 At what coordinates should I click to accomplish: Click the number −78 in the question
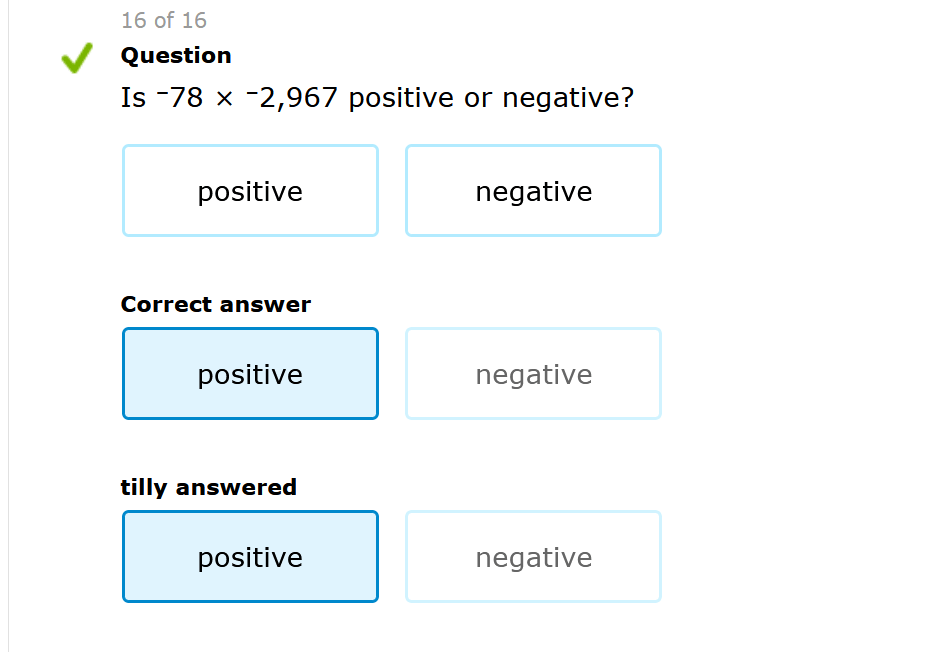point(180,98)
